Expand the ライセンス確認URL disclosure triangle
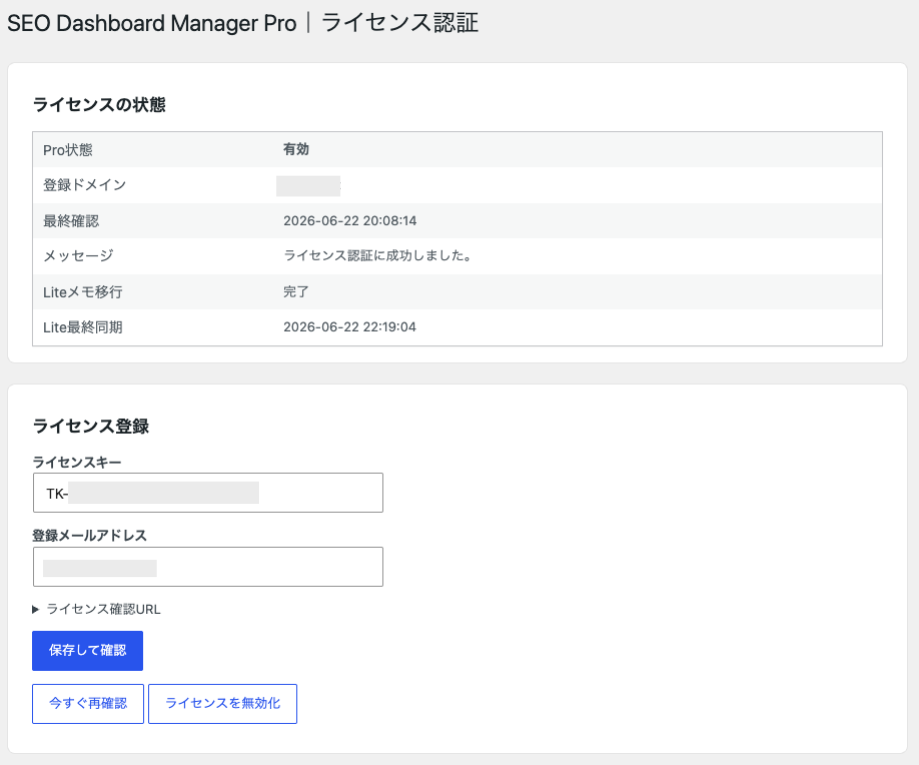 point(35,610)
